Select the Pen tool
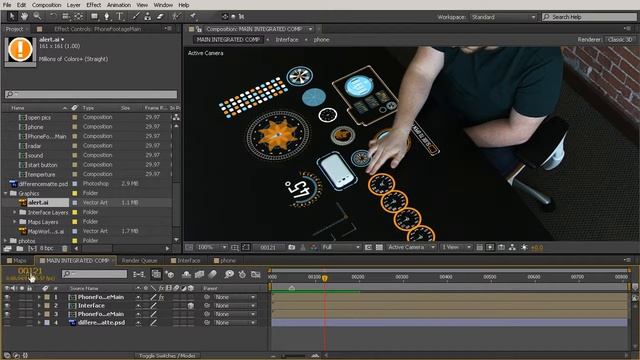Viewport: 640px width, 360px height. click(107, 16)
